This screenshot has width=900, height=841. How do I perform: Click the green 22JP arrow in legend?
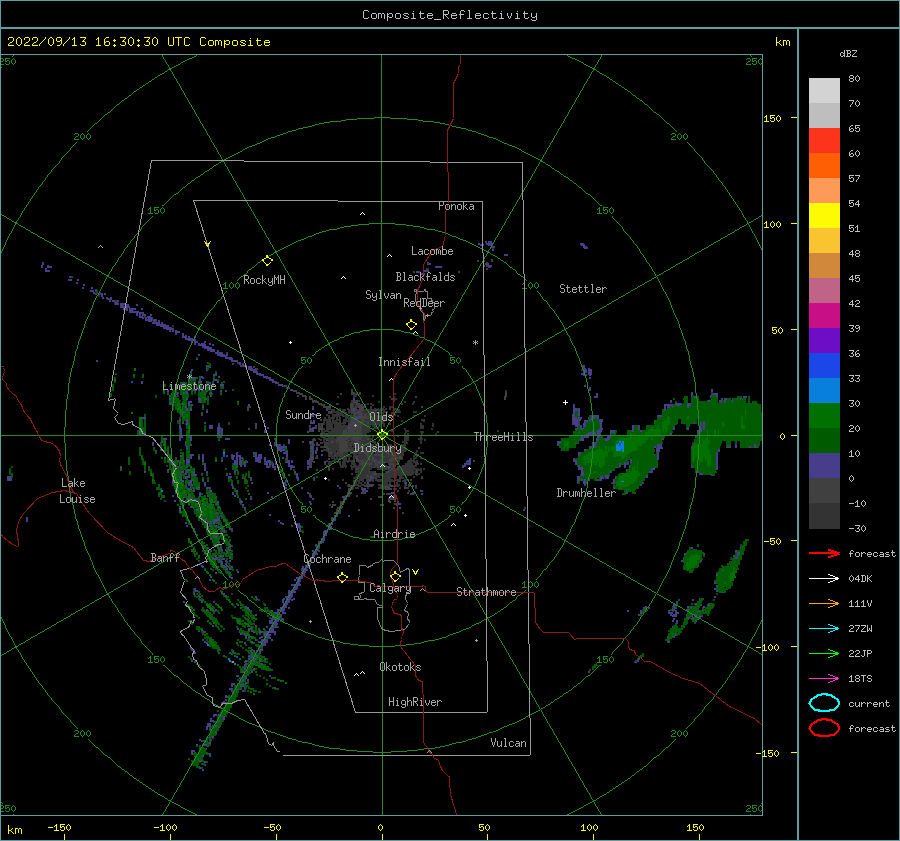[x=824, y=653]
